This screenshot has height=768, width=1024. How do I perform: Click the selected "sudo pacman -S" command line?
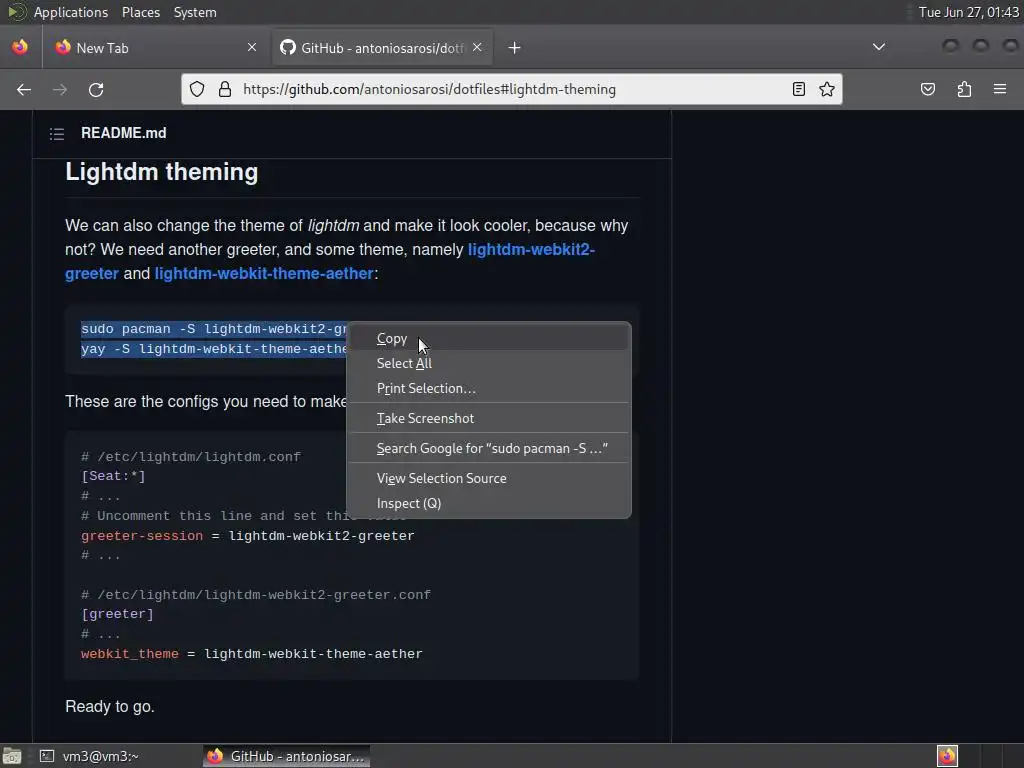coord(214,328)
